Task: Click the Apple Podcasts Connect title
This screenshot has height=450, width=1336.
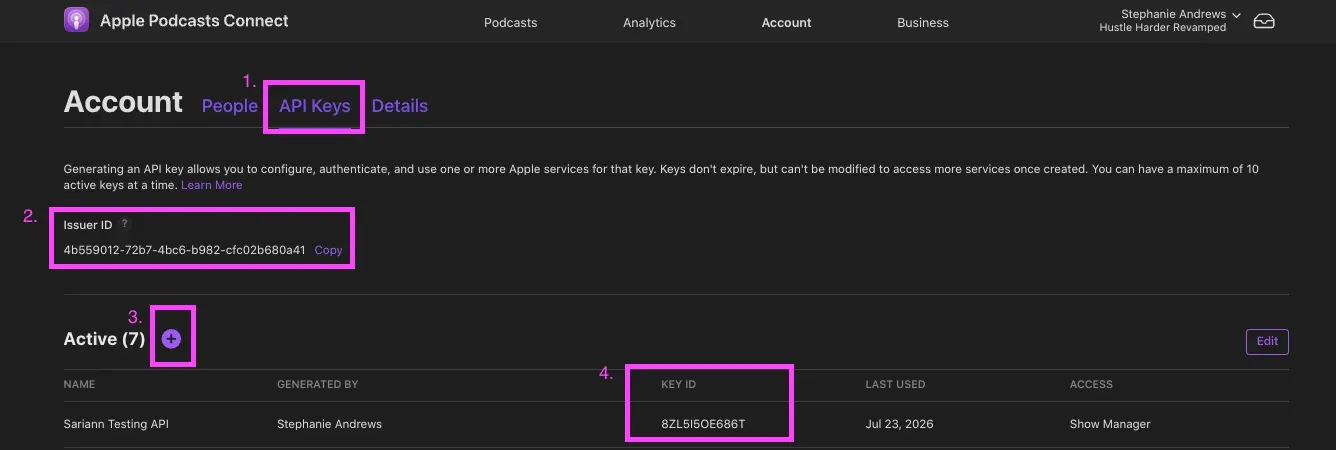Action: [194, 20]
